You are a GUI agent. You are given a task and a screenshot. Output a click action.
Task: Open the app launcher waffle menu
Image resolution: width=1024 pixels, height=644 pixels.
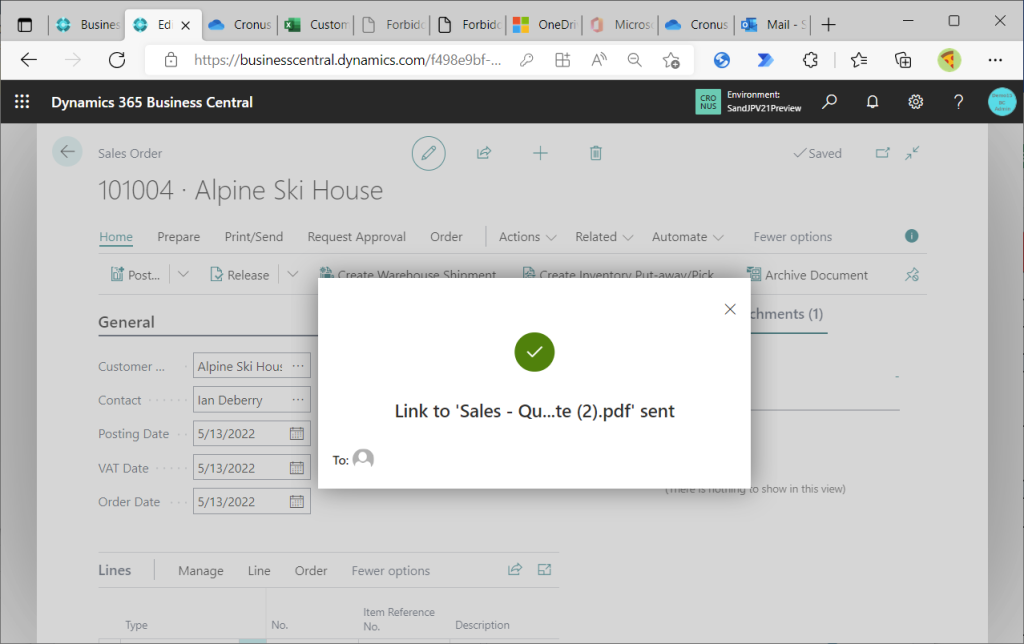point(22,102)
